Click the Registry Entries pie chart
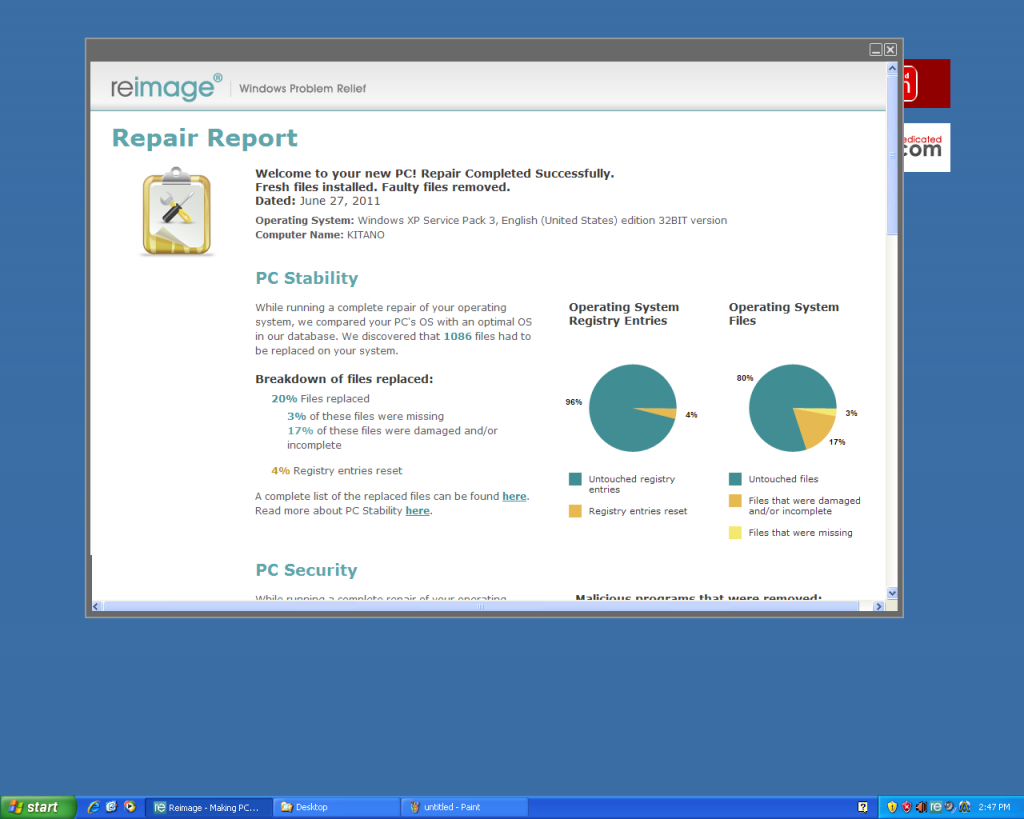Viewport: 1024px width, 819px height. pos(633,408)
